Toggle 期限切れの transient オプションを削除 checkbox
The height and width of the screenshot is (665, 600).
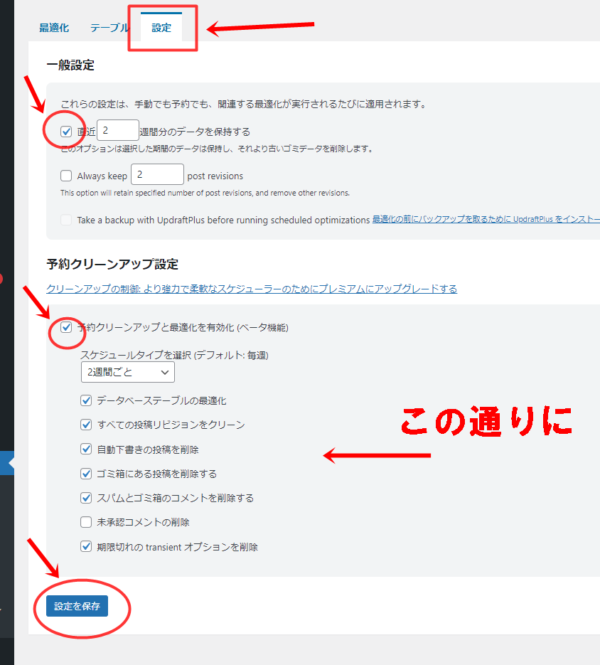coord(86,547)
